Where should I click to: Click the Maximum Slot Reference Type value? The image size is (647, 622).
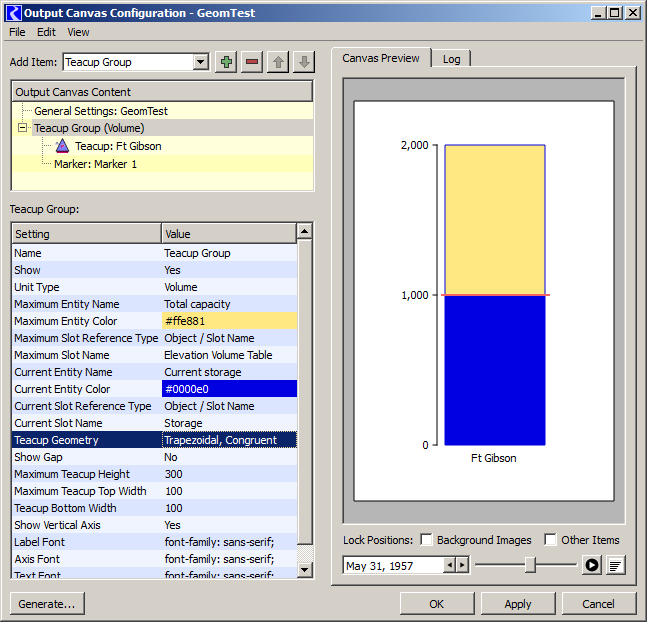point(229,338)
